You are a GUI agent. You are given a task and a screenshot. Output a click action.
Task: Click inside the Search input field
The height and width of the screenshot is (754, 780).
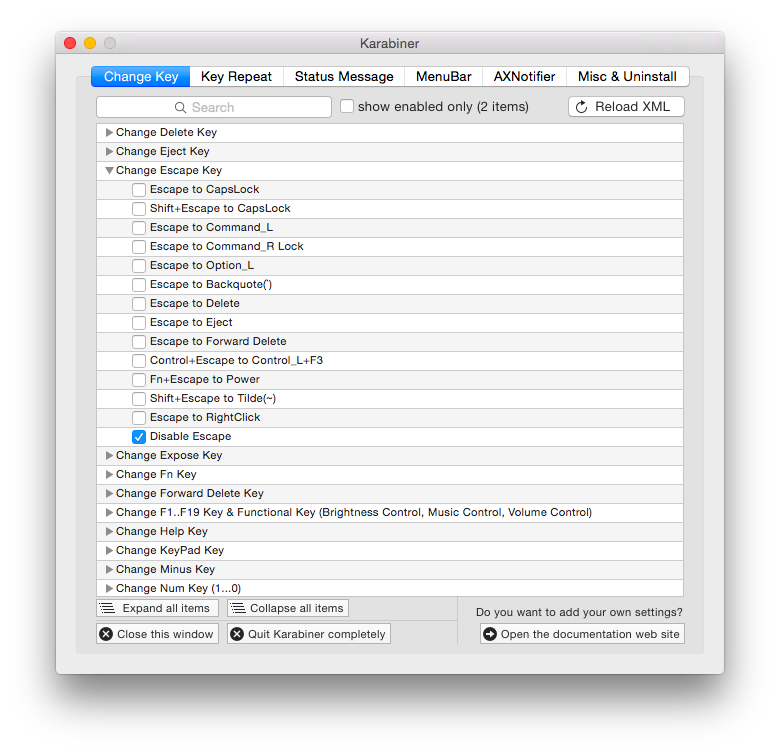214,107
